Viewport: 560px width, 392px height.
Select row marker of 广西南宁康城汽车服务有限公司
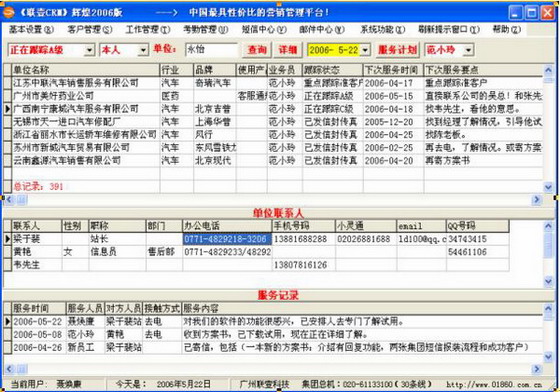(7, 109)
